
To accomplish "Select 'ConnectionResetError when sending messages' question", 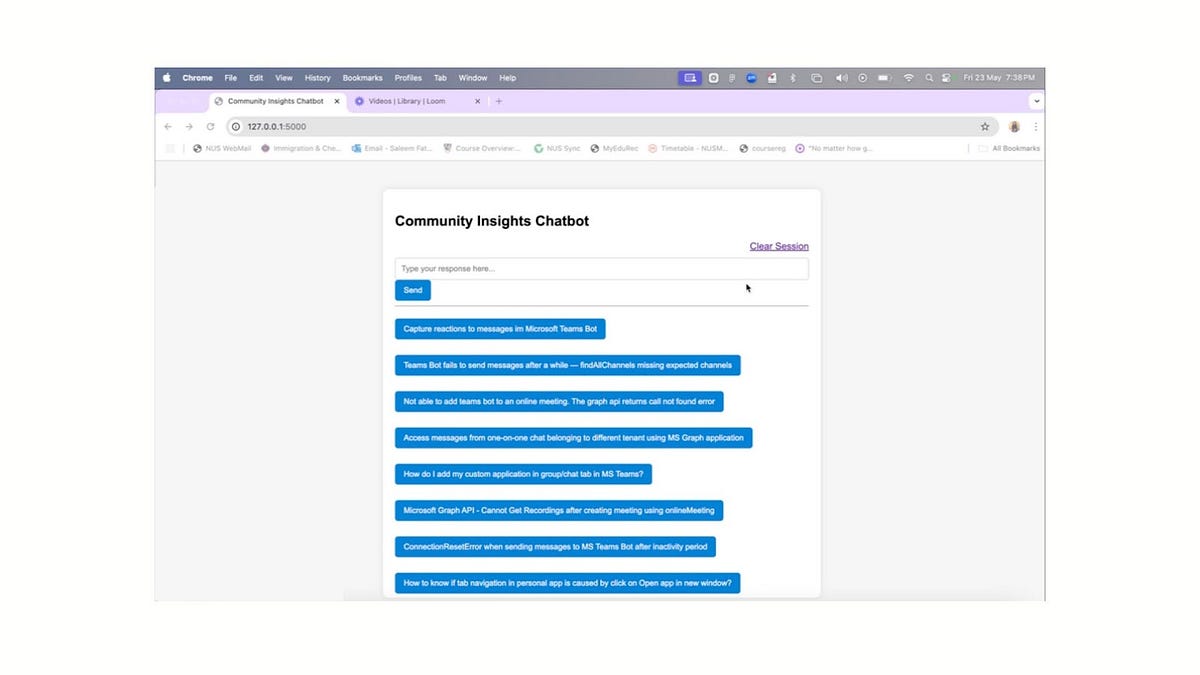I will [555, 546].
